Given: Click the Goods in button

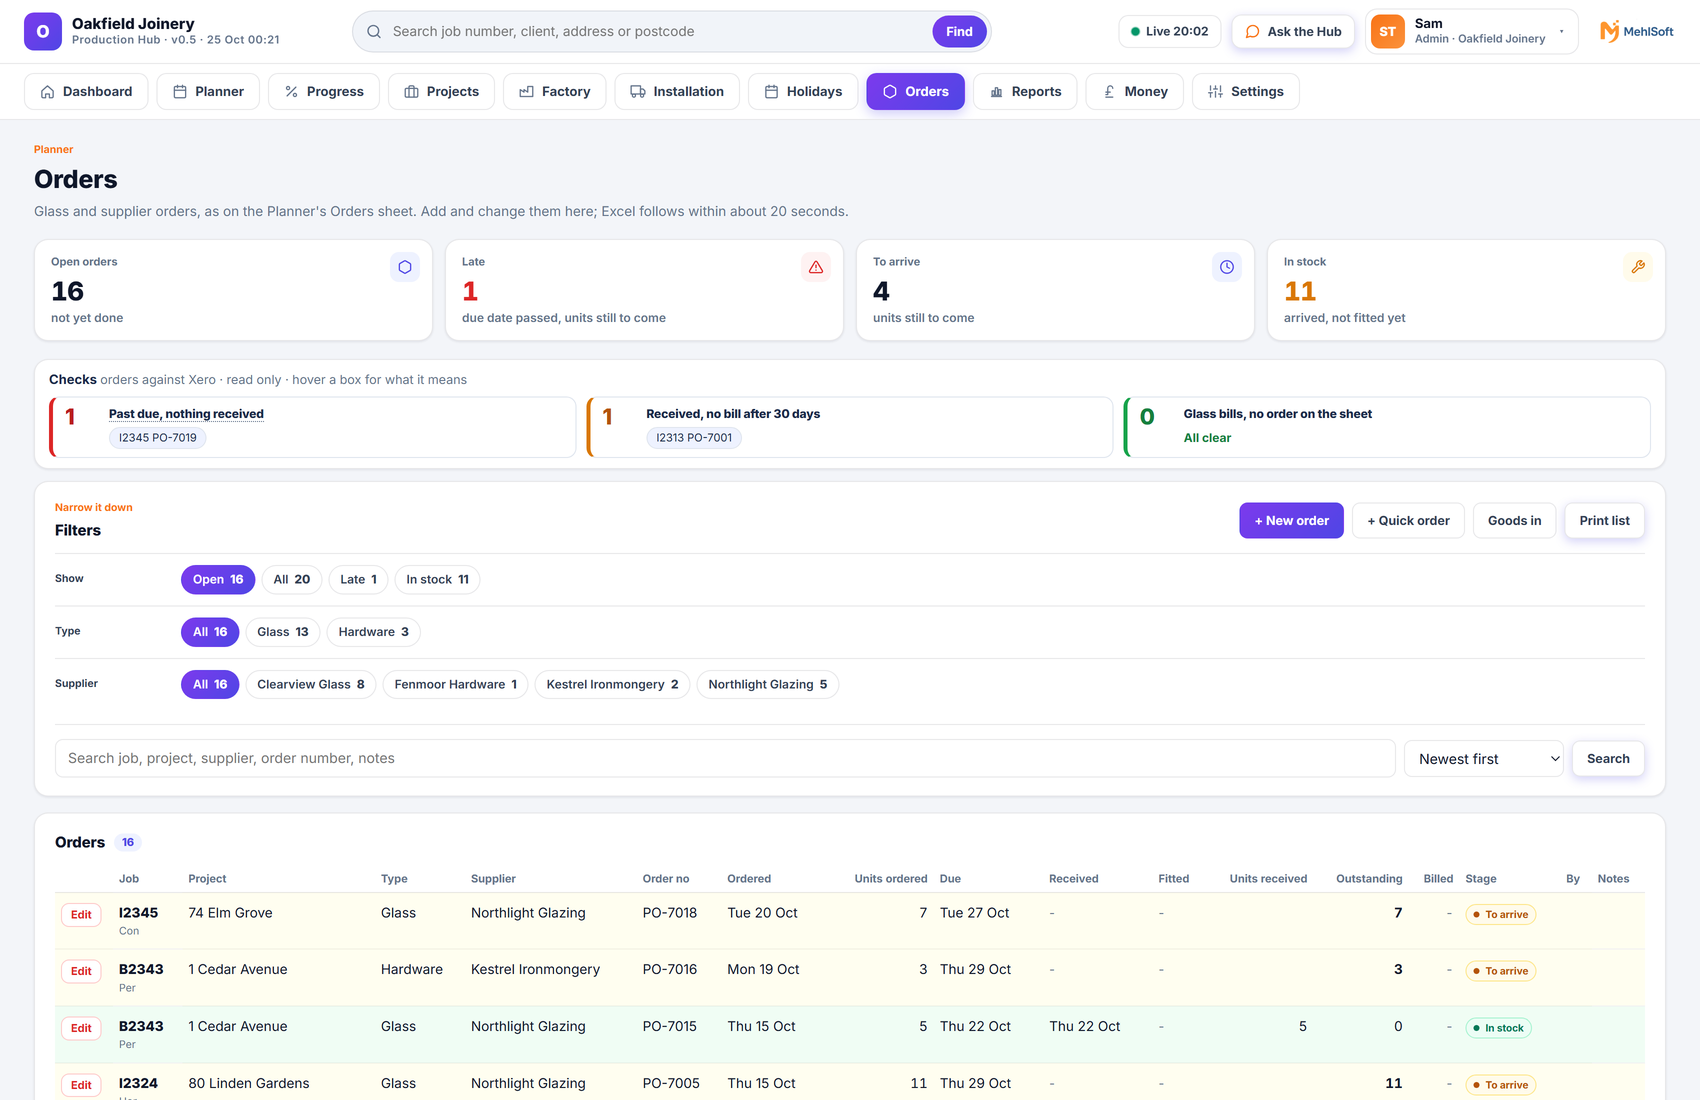Looking at the screenshot, I should click(x=1514, y=521).
